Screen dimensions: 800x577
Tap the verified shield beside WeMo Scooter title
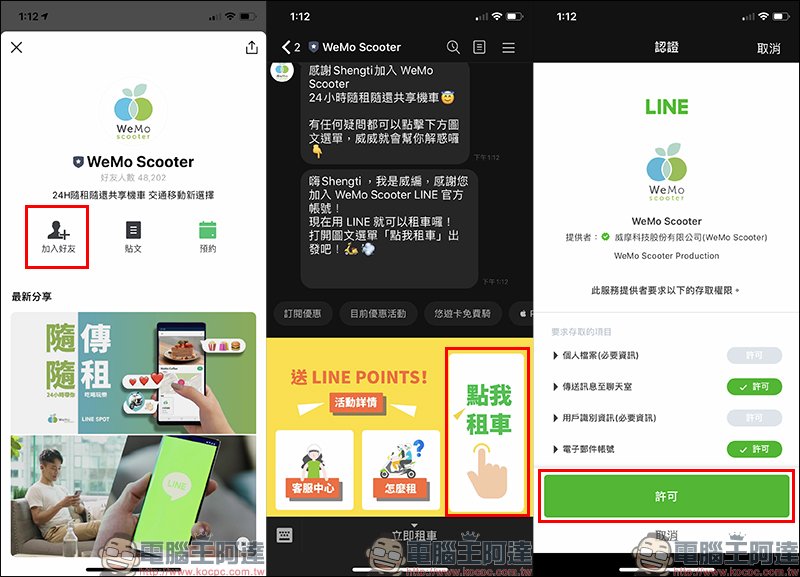coord(78,162)
